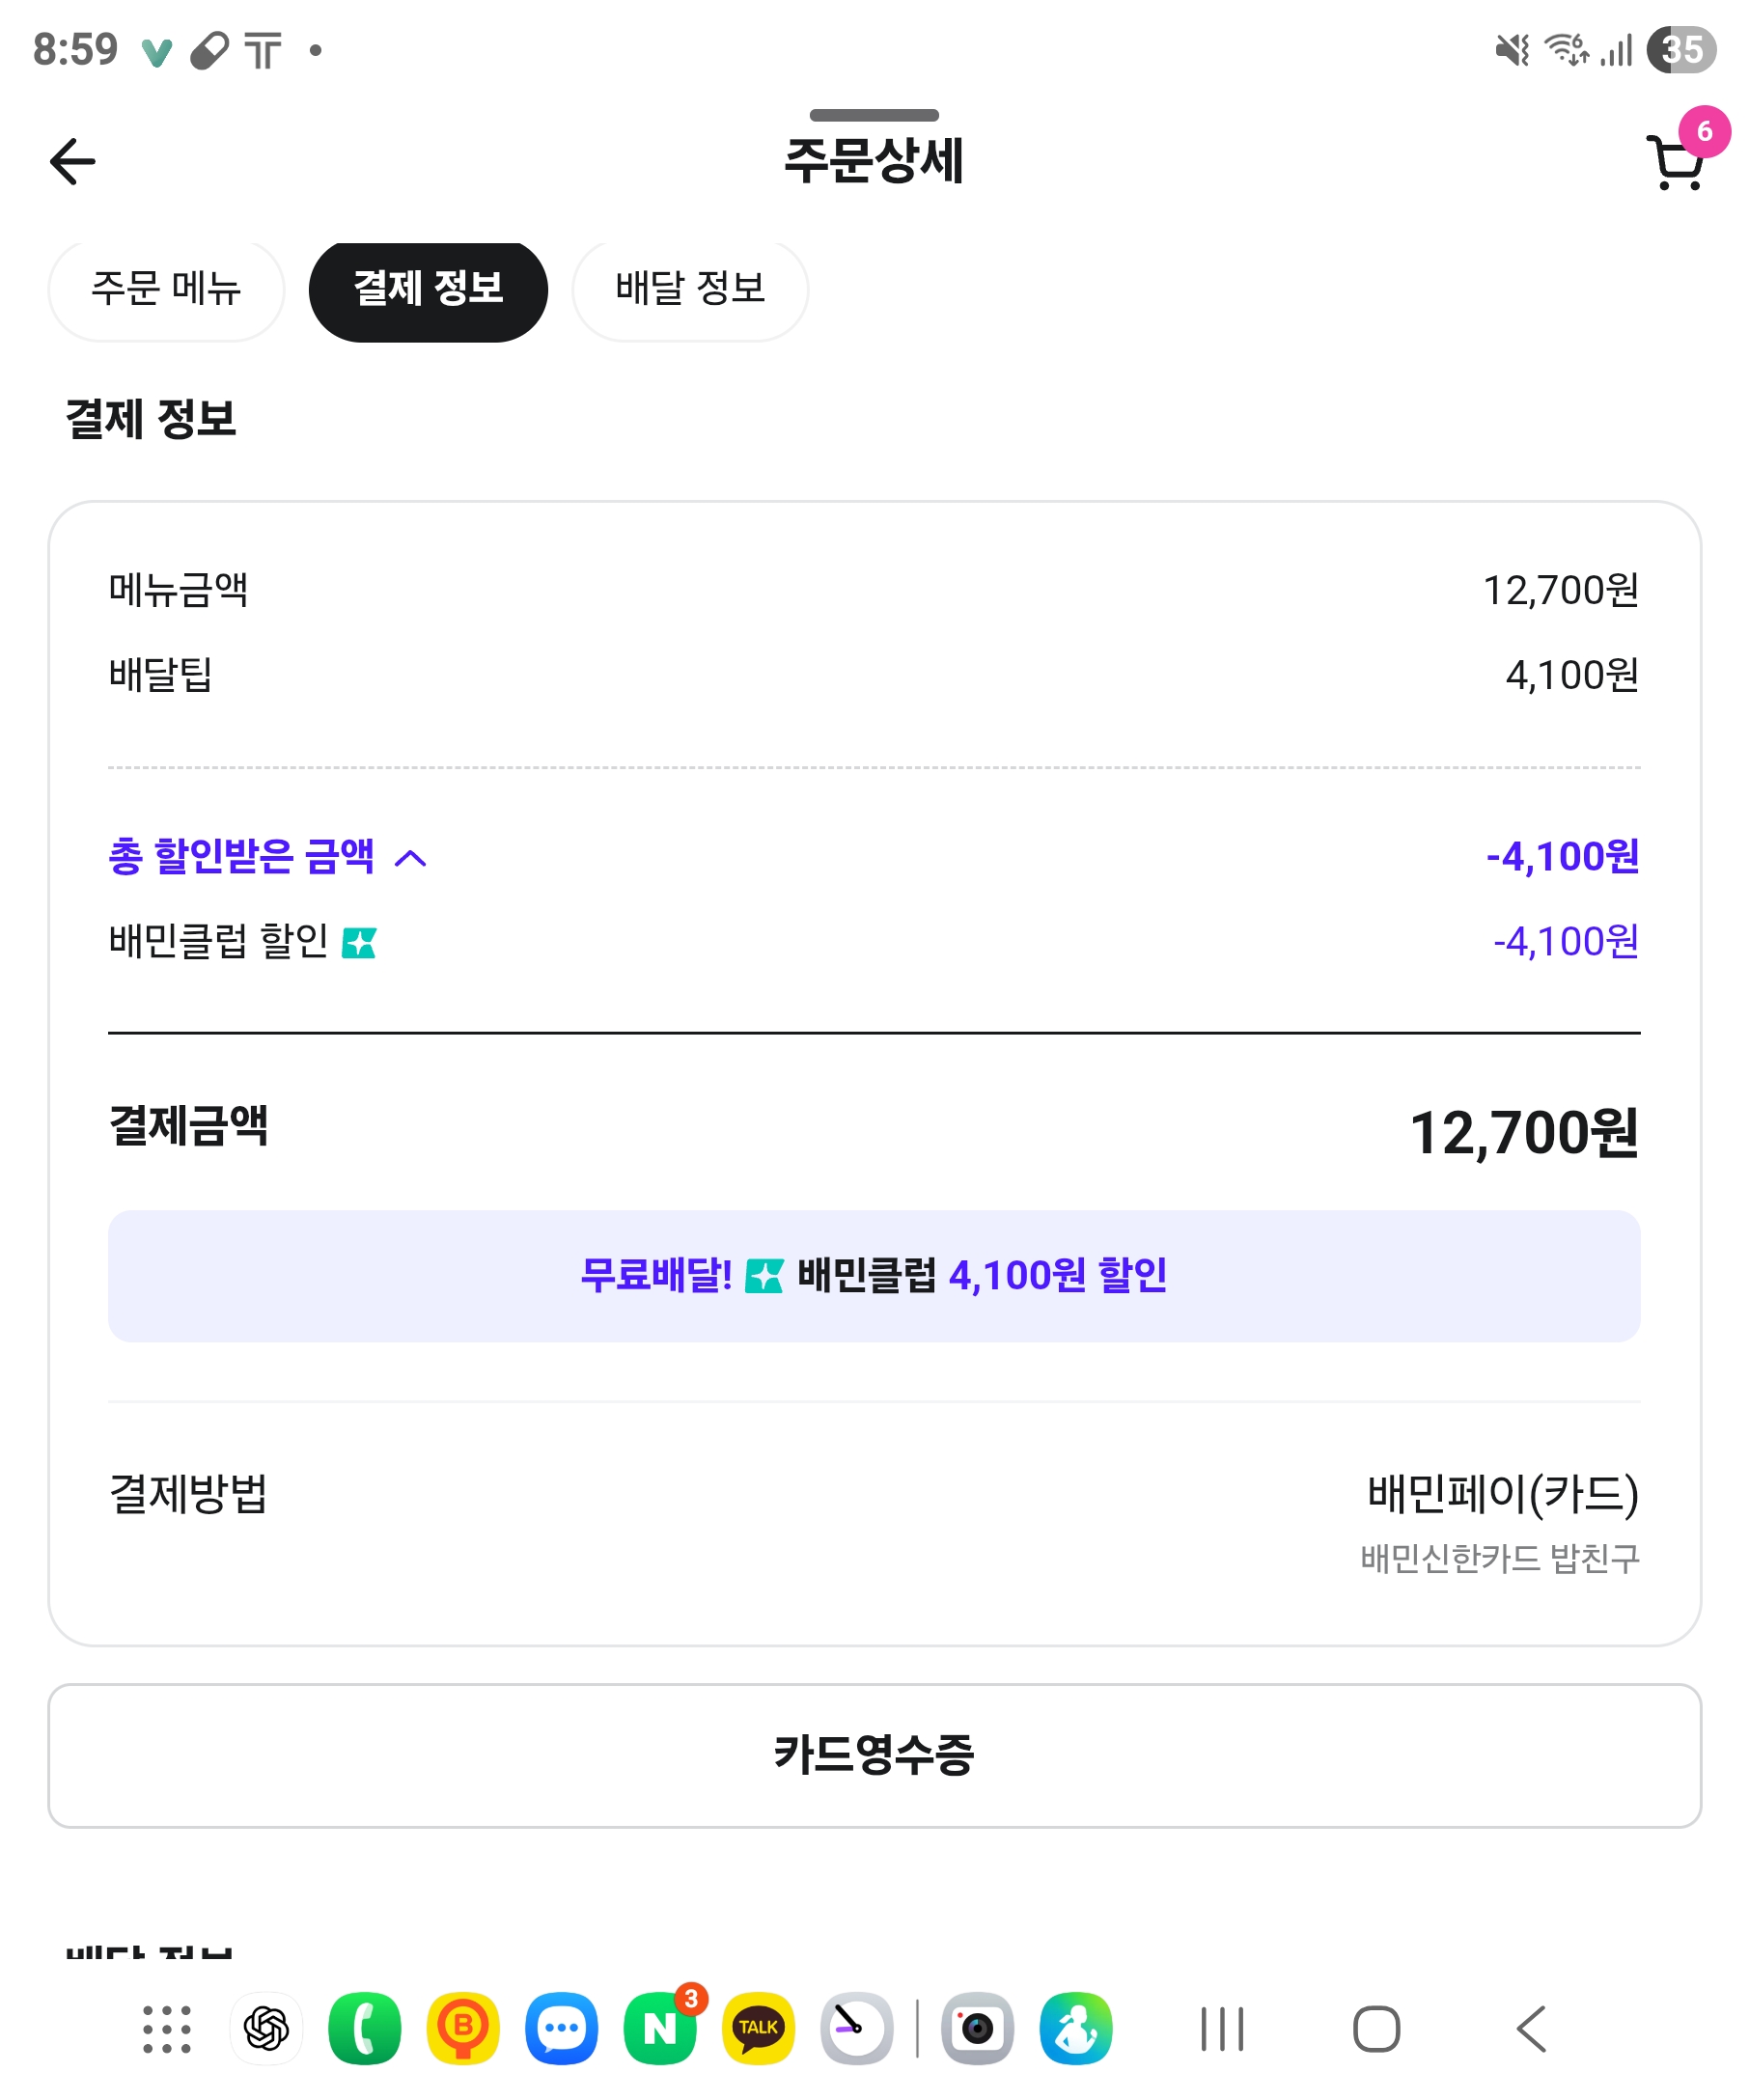Go to the 배달 정보 tab
The image size is (1749, 2100).
point(690,289)
